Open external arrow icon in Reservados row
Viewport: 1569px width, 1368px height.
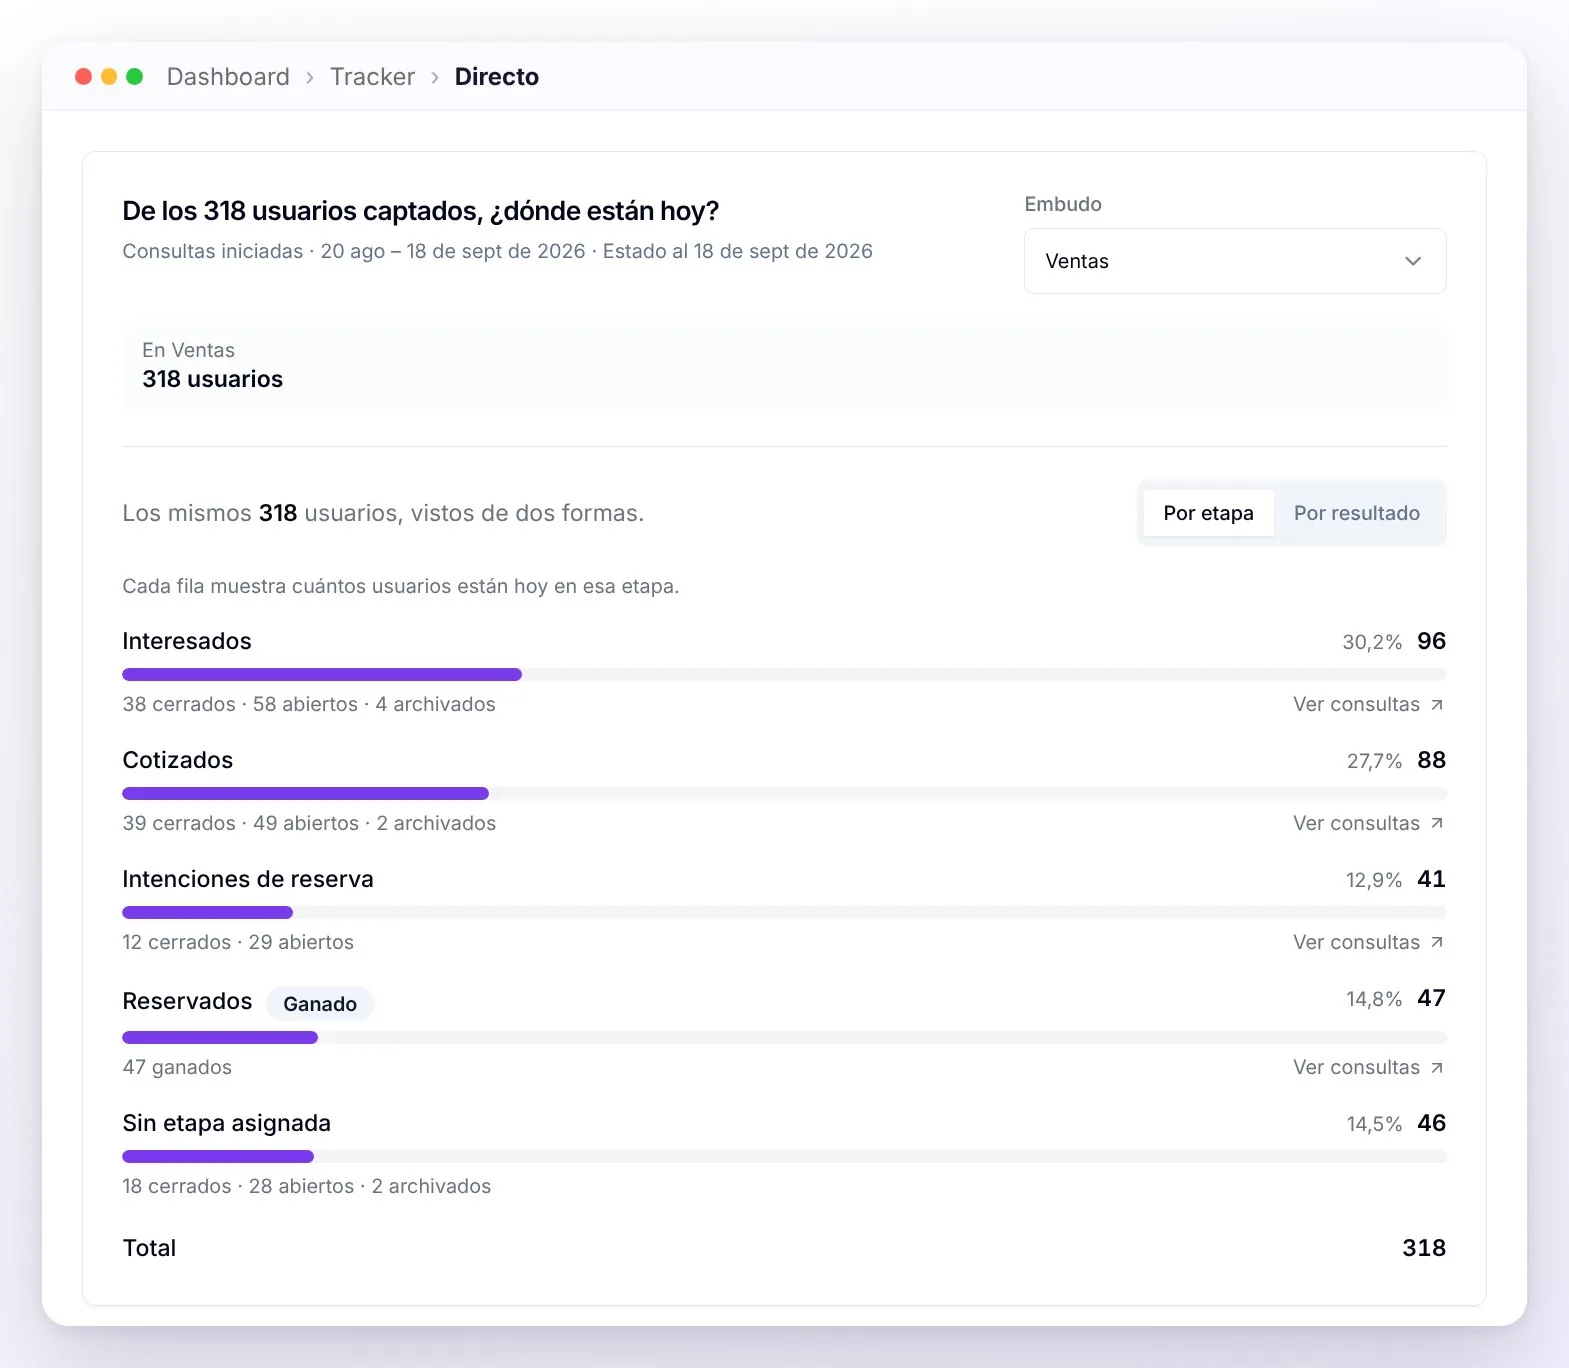1437,1068
